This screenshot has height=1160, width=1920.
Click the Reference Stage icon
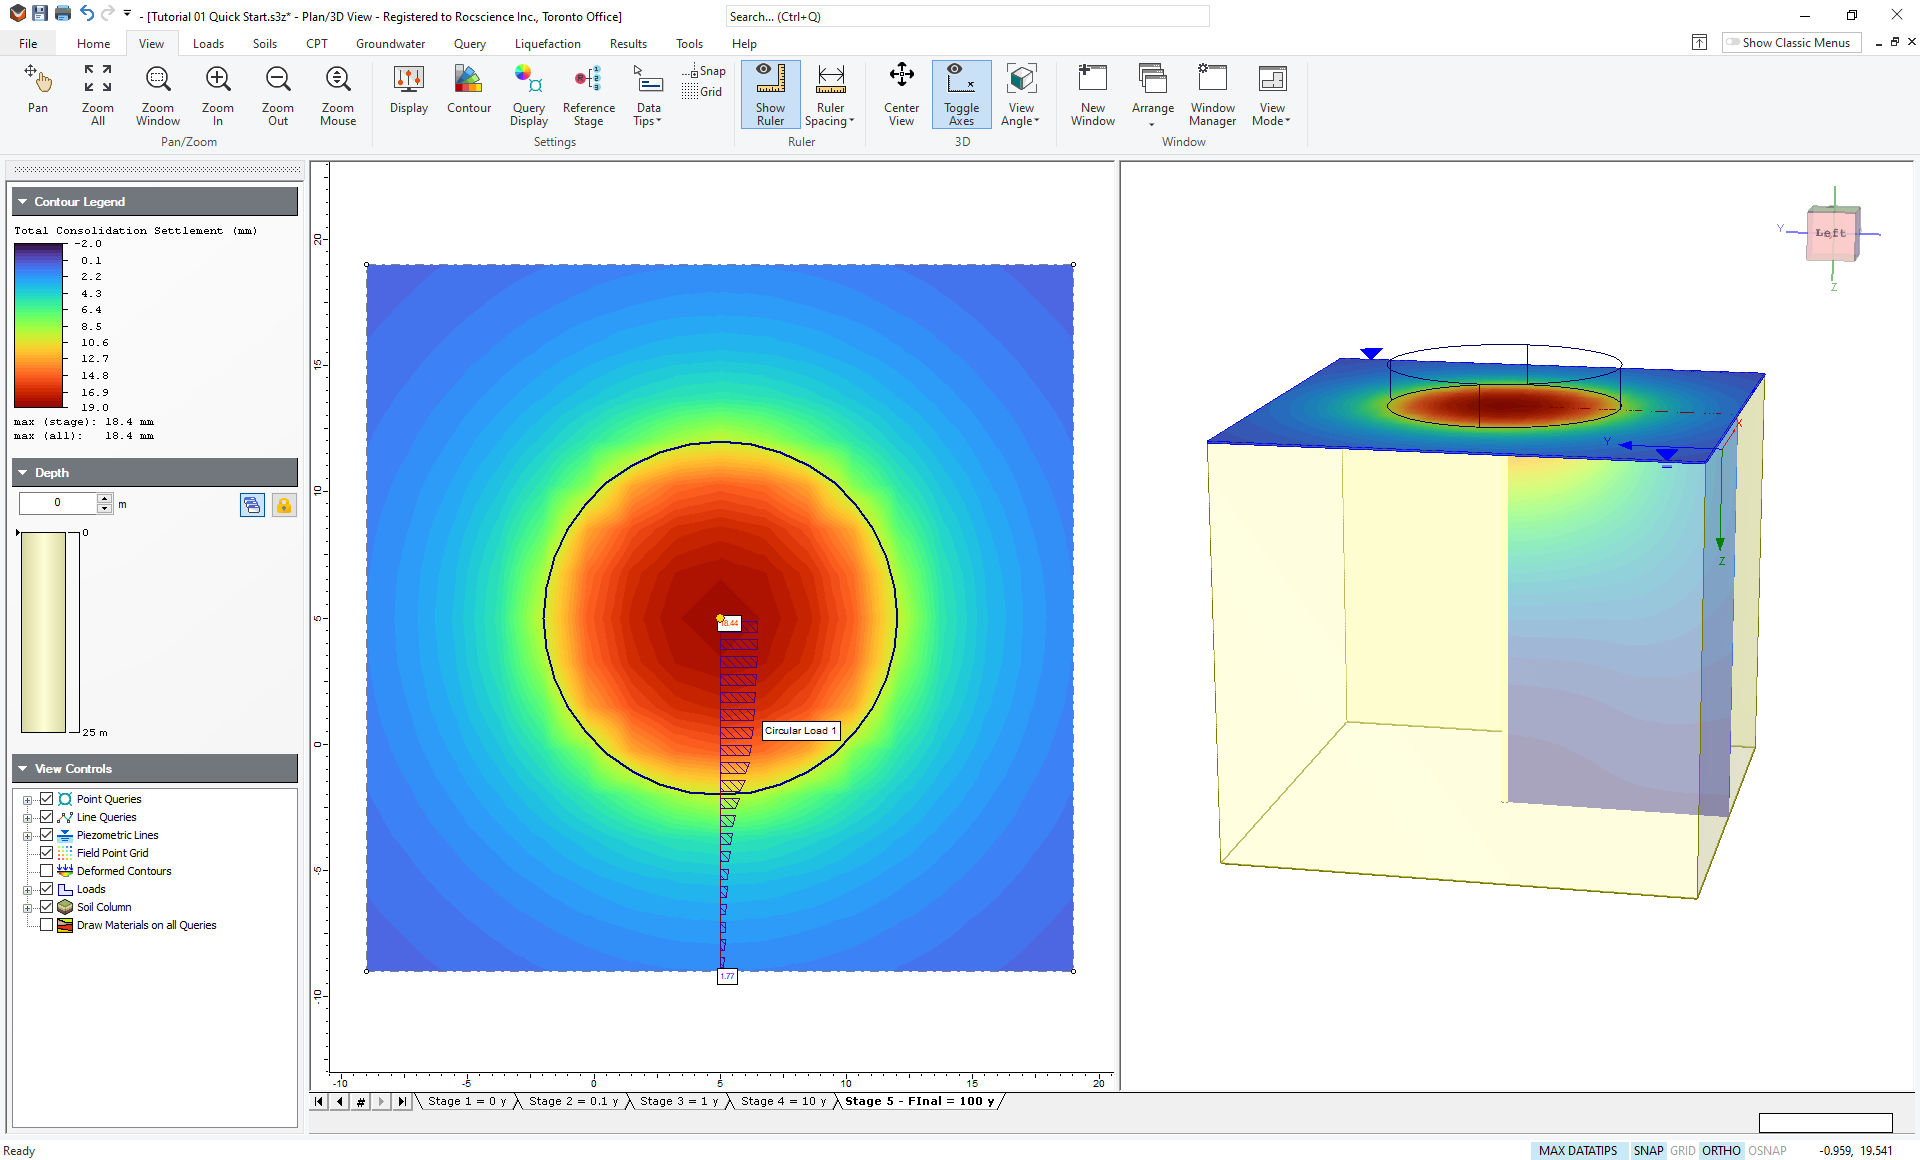click(x=588, y=94)
